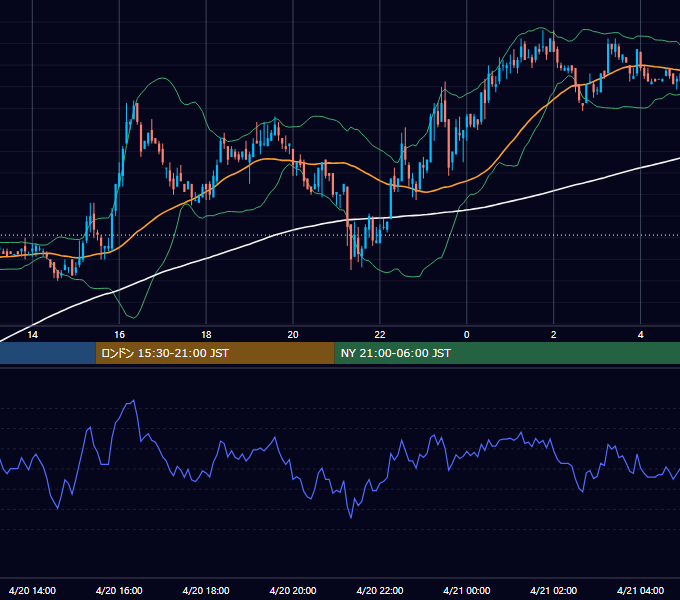Click the 14 hour label on the axis

(33, 335)
